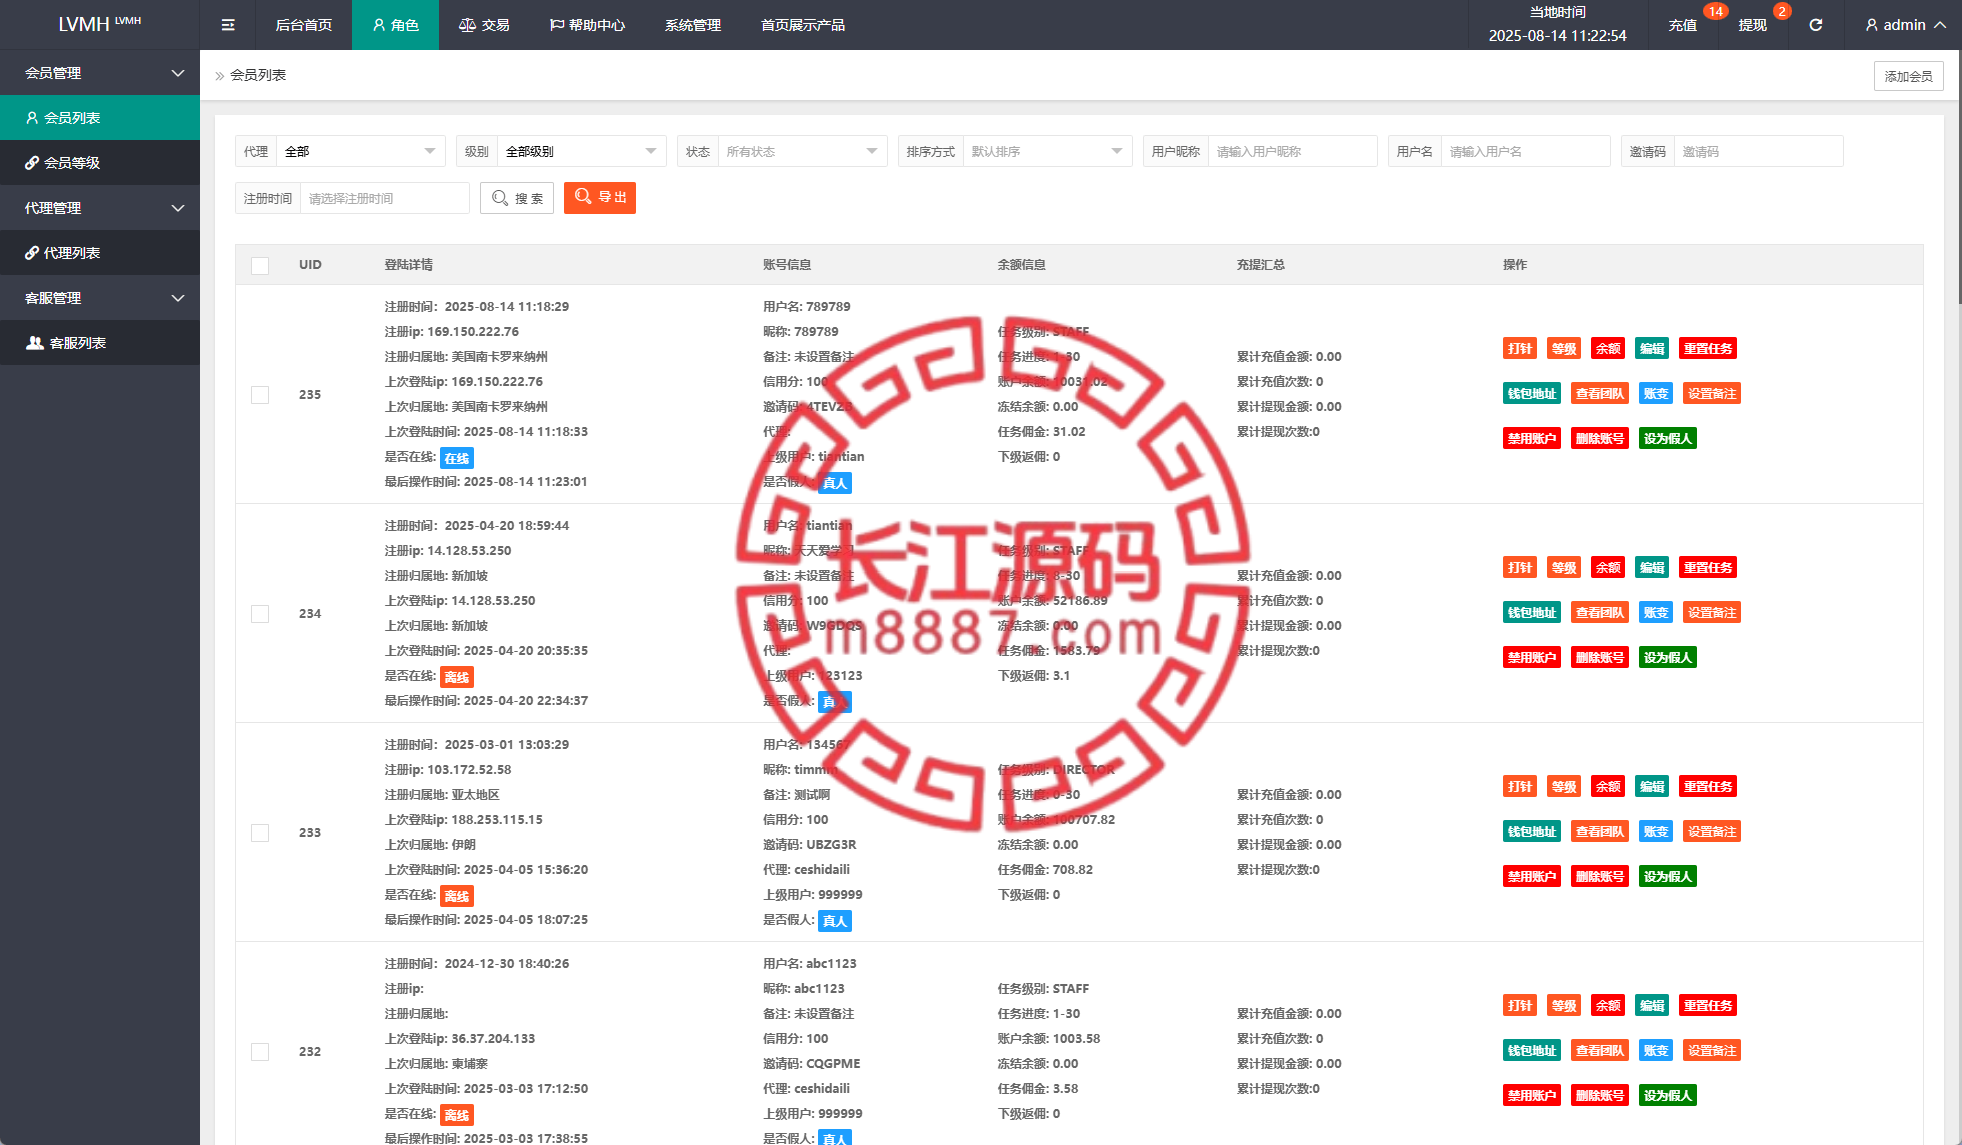Click 删除账号 for UID 233

[1600, 877]
